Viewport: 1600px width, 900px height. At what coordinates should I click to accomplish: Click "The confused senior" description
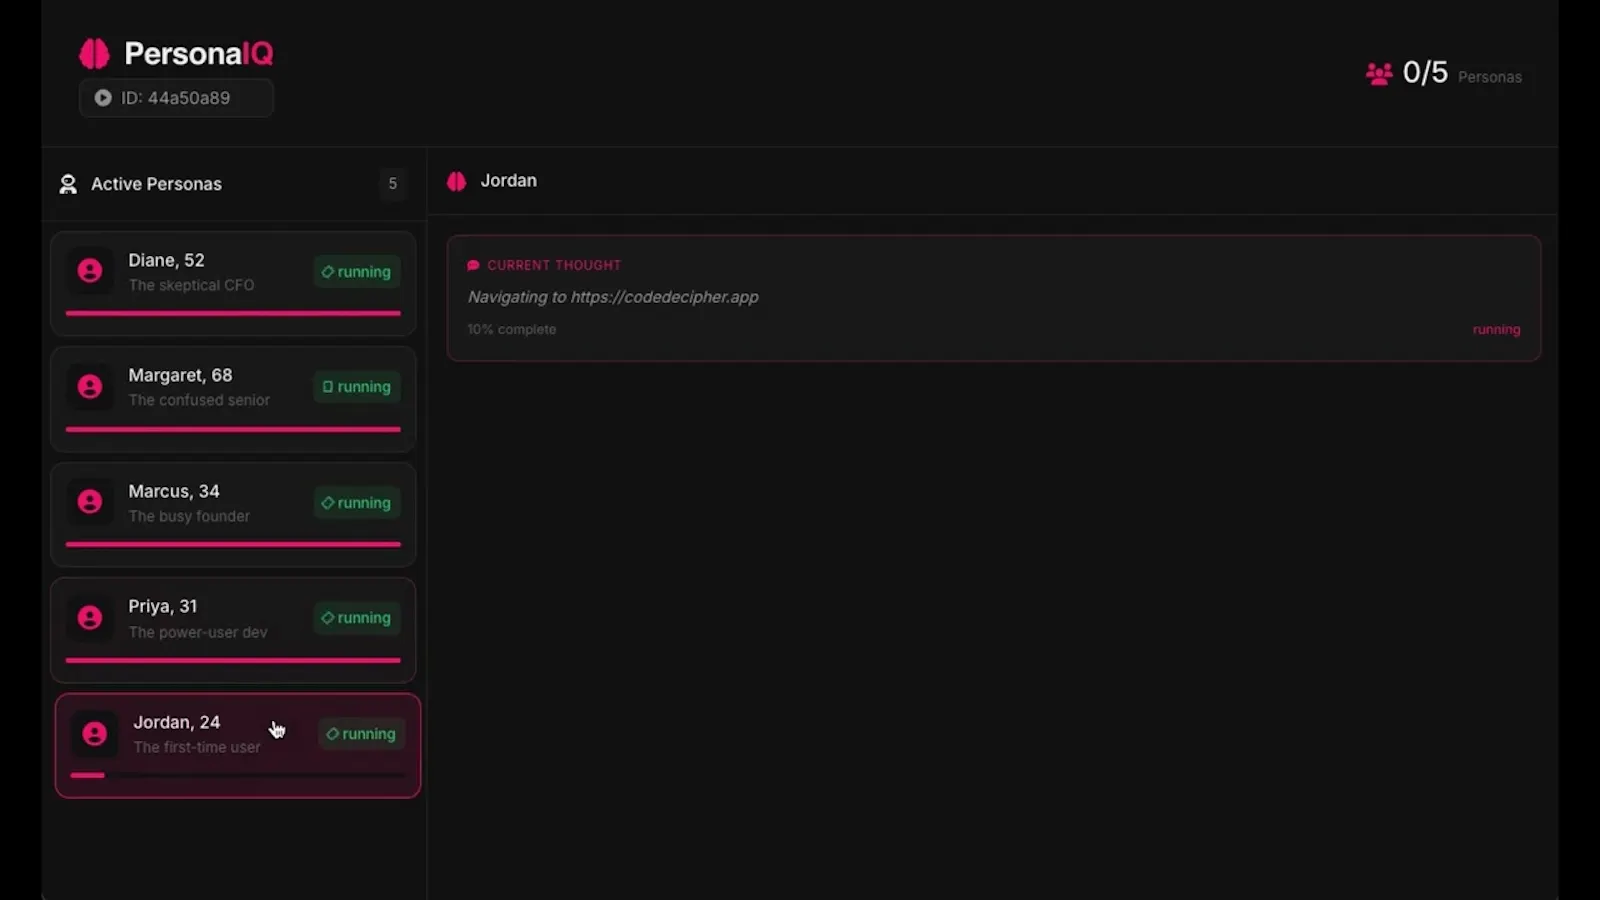tap(199, 400)
